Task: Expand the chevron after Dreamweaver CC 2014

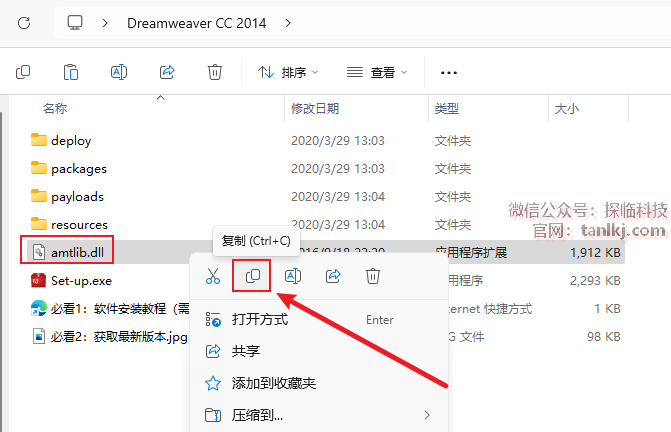Action: click(288, 23)
